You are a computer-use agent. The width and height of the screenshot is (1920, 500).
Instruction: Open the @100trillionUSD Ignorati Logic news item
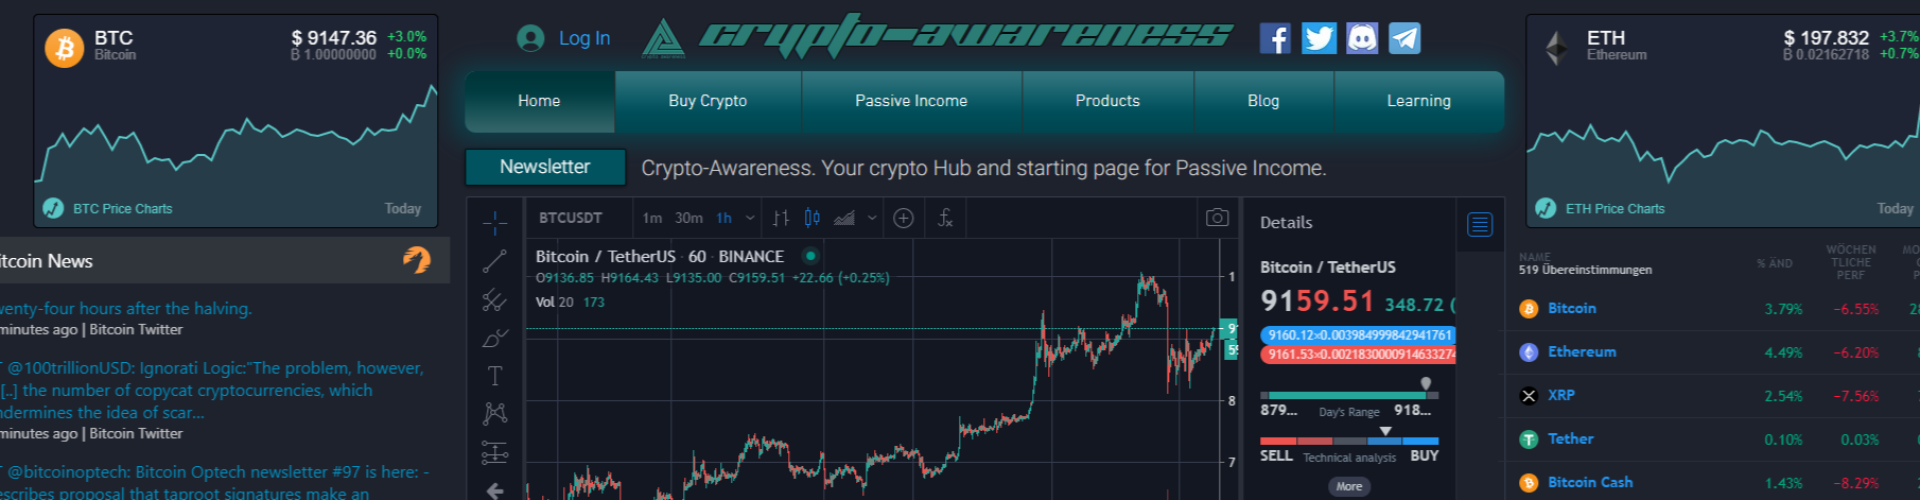click(x=212, y=390)
